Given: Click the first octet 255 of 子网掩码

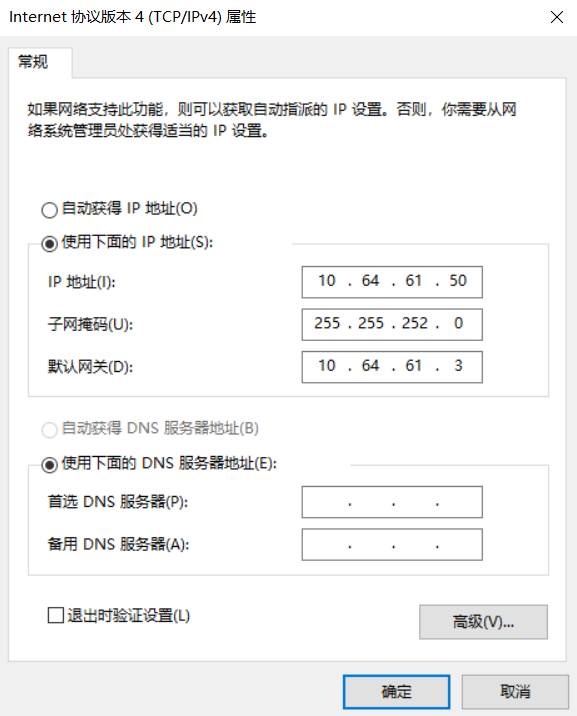Looking at the screenshot, I should pyautogui.click(x=327, y=323).
